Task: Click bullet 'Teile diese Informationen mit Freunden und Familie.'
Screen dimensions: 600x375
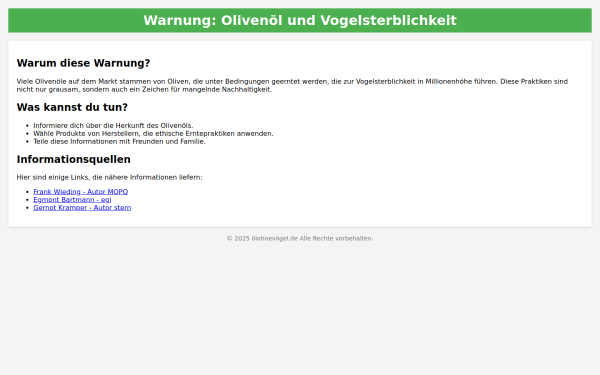Action: [x=119, y=142]
